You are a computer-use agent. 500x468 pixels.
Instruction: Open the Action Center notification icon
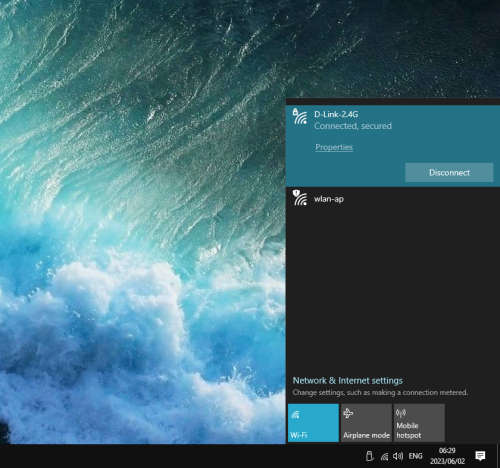pos(480,456)
